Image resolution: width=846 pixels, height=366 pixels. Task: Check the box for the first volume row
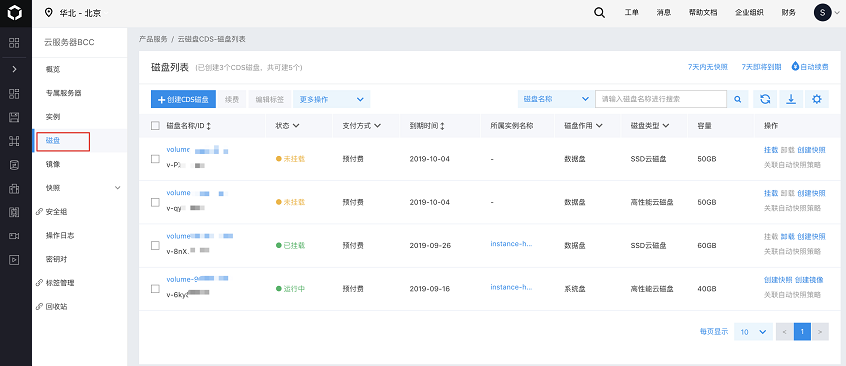[x=155, y=159]
